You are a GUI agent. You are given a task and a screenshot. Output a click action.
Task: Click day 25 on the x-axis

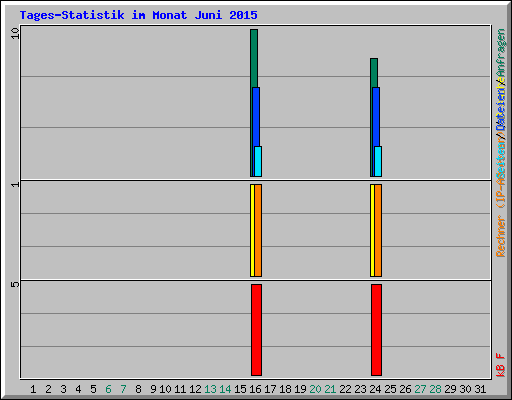[390, 389]
